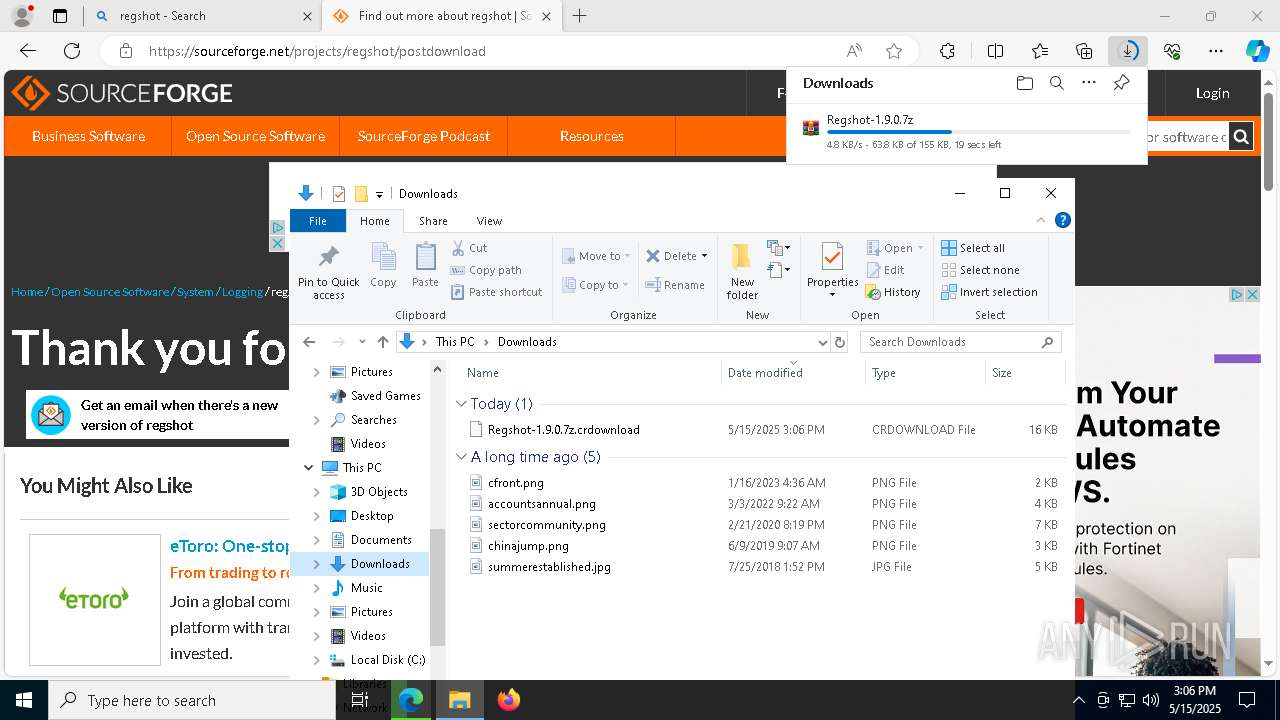Click Copy icon in Clipboard group

(383, 266)
